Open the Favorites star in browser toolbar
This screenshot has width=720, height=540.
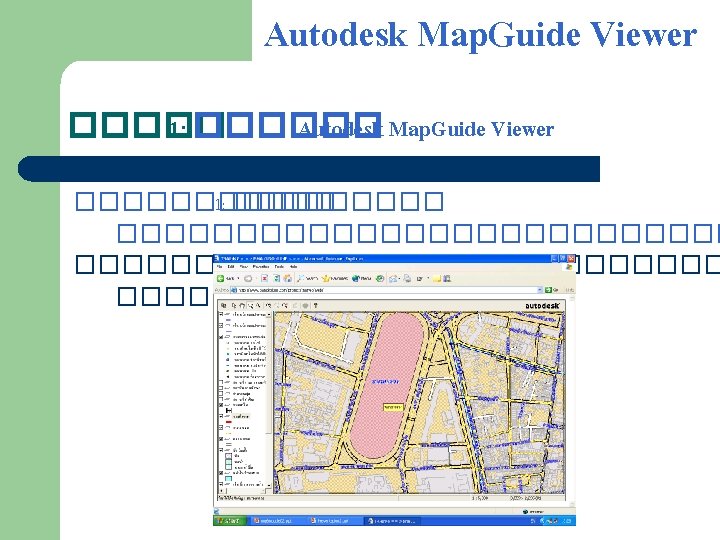click(x=334, y=278)
